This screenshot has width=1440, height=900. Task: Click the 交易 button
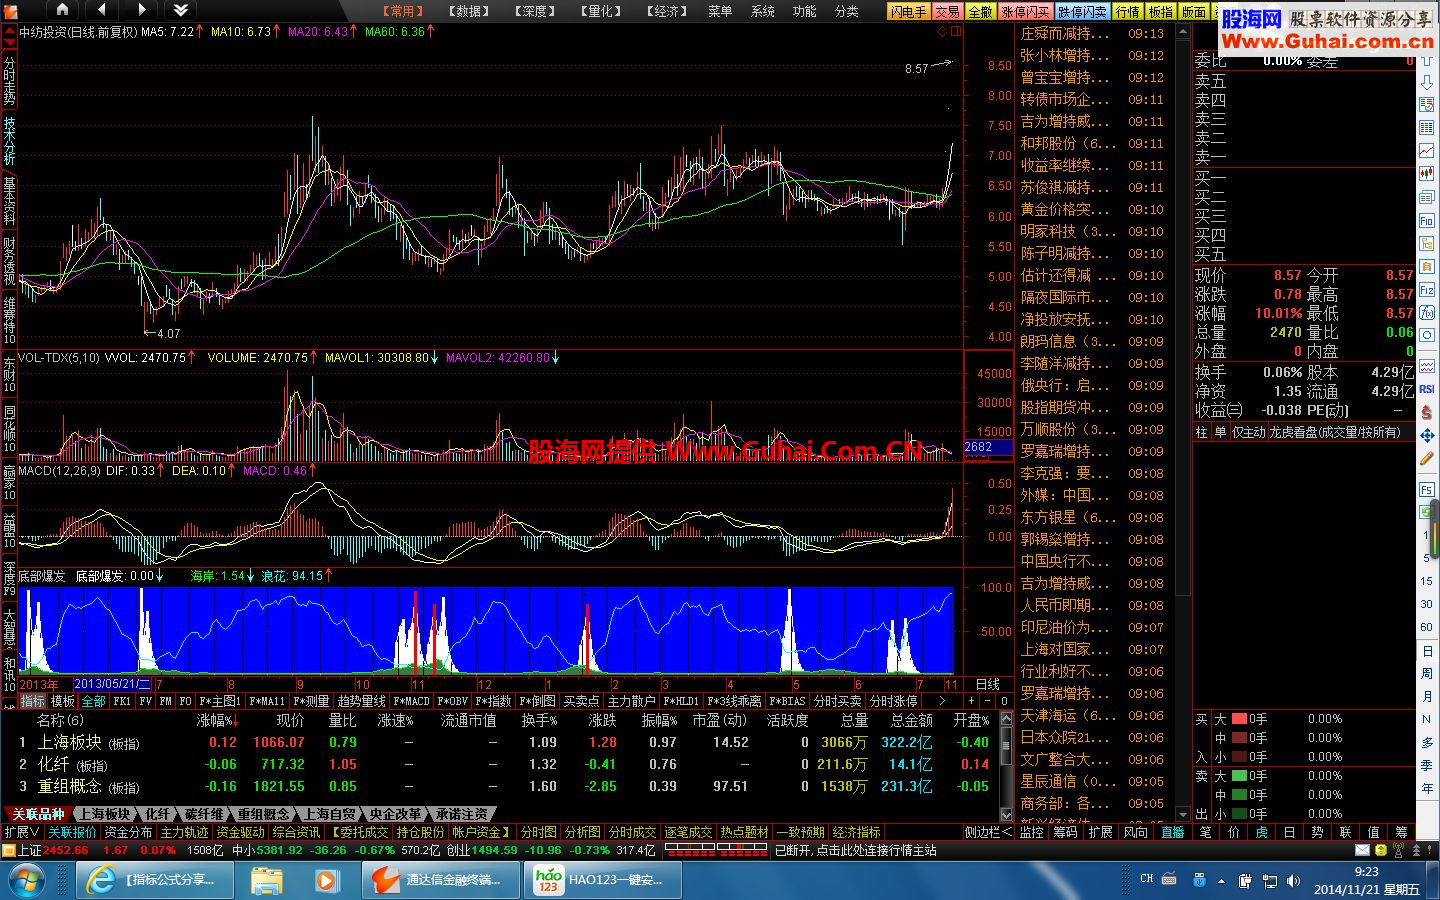[x=948, y=12]
